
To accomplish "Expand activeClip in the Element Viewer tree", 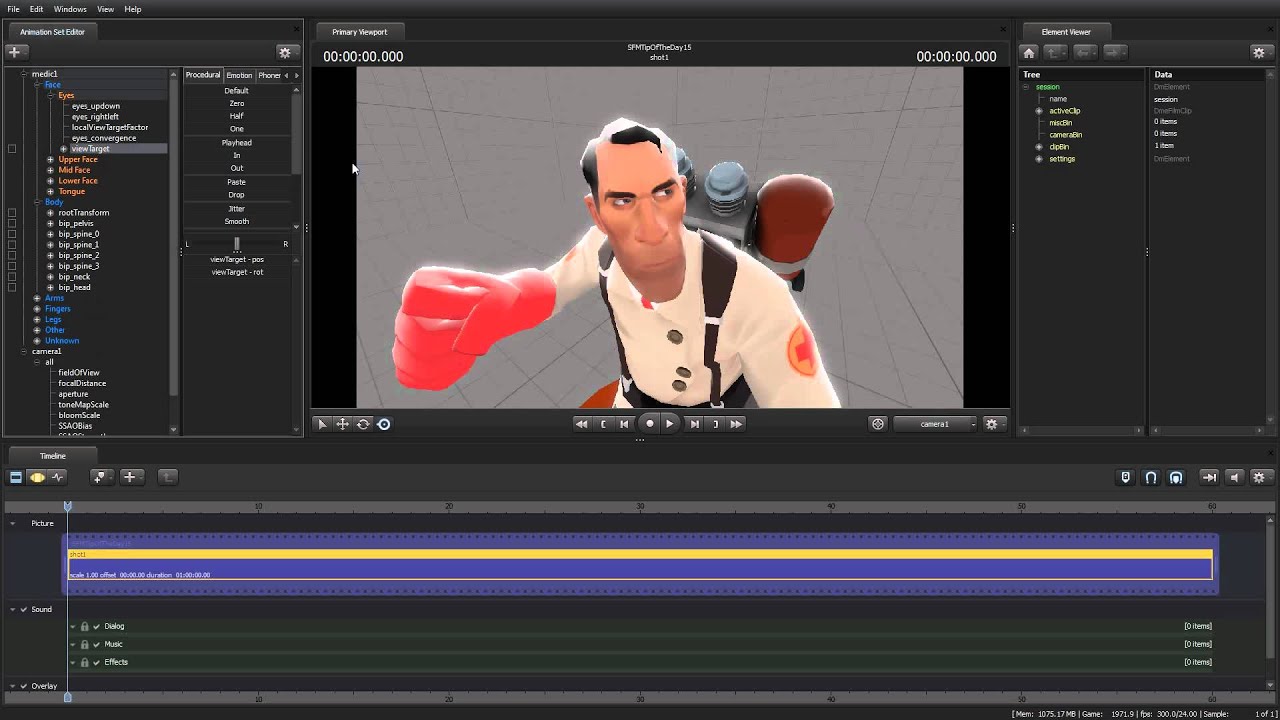I will tap(1039, 111).
